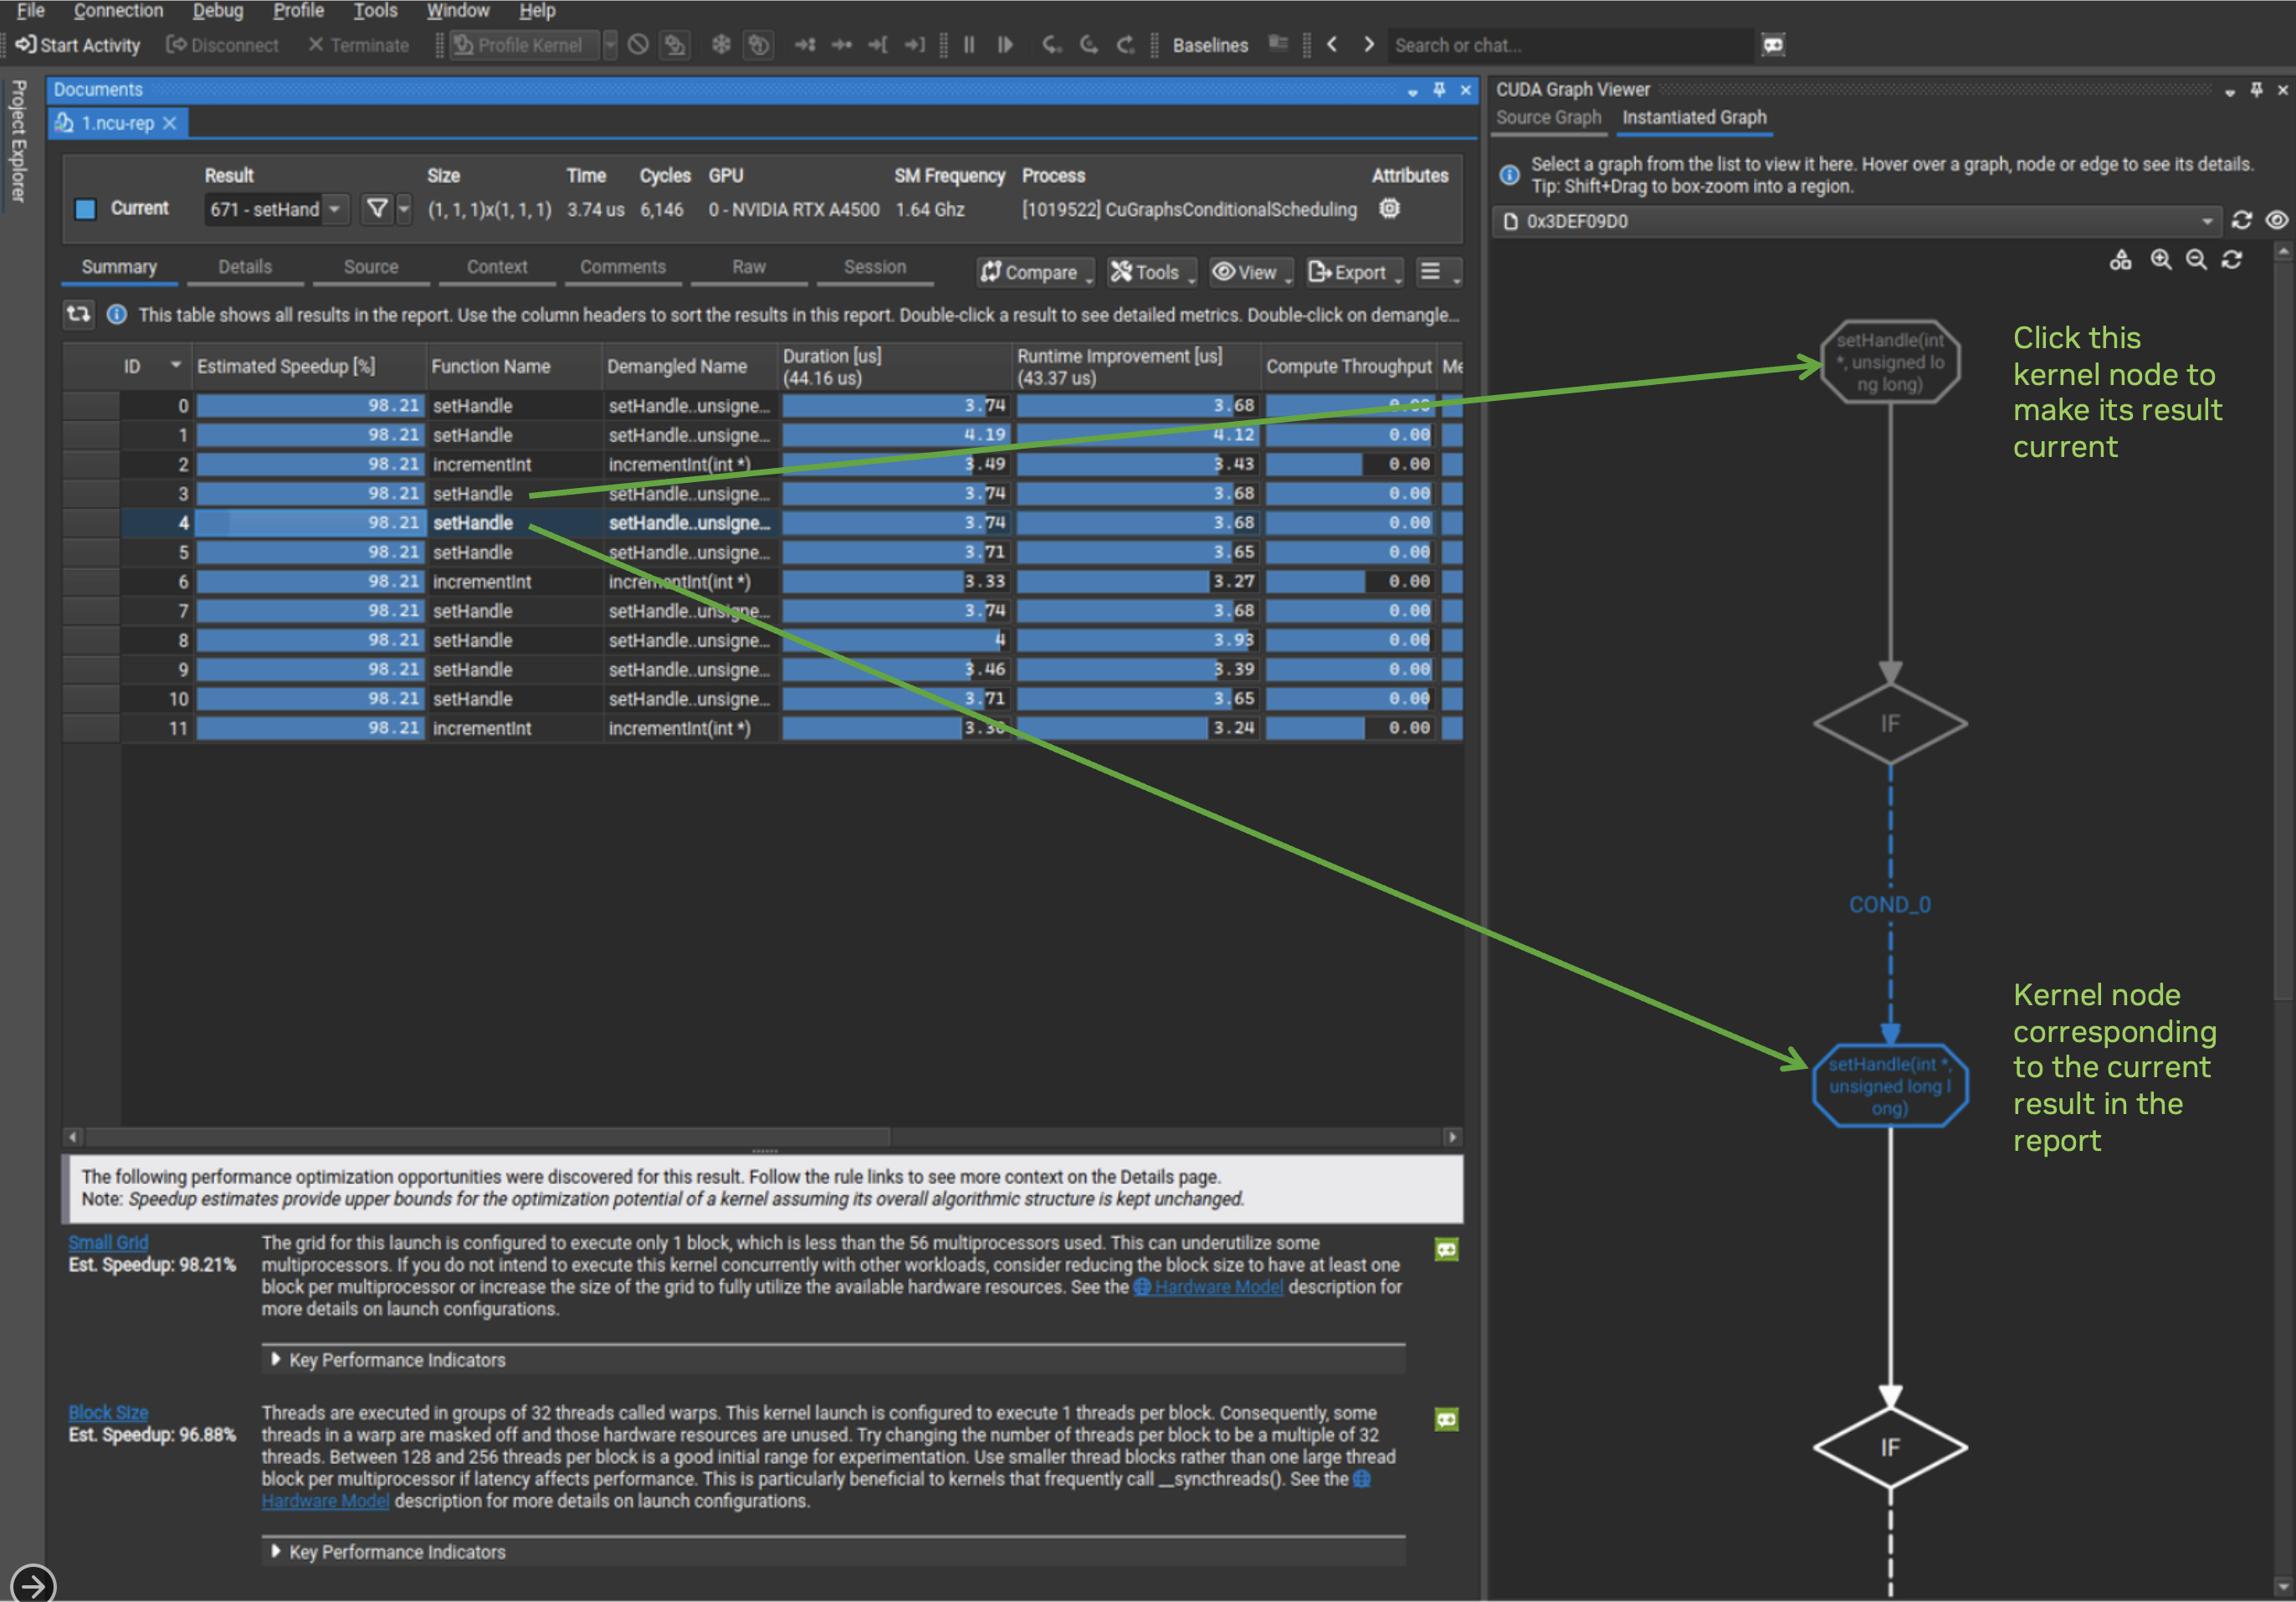Click the transpose table icon
This screenshot has height=1602, width=2296.
point(78,314)
